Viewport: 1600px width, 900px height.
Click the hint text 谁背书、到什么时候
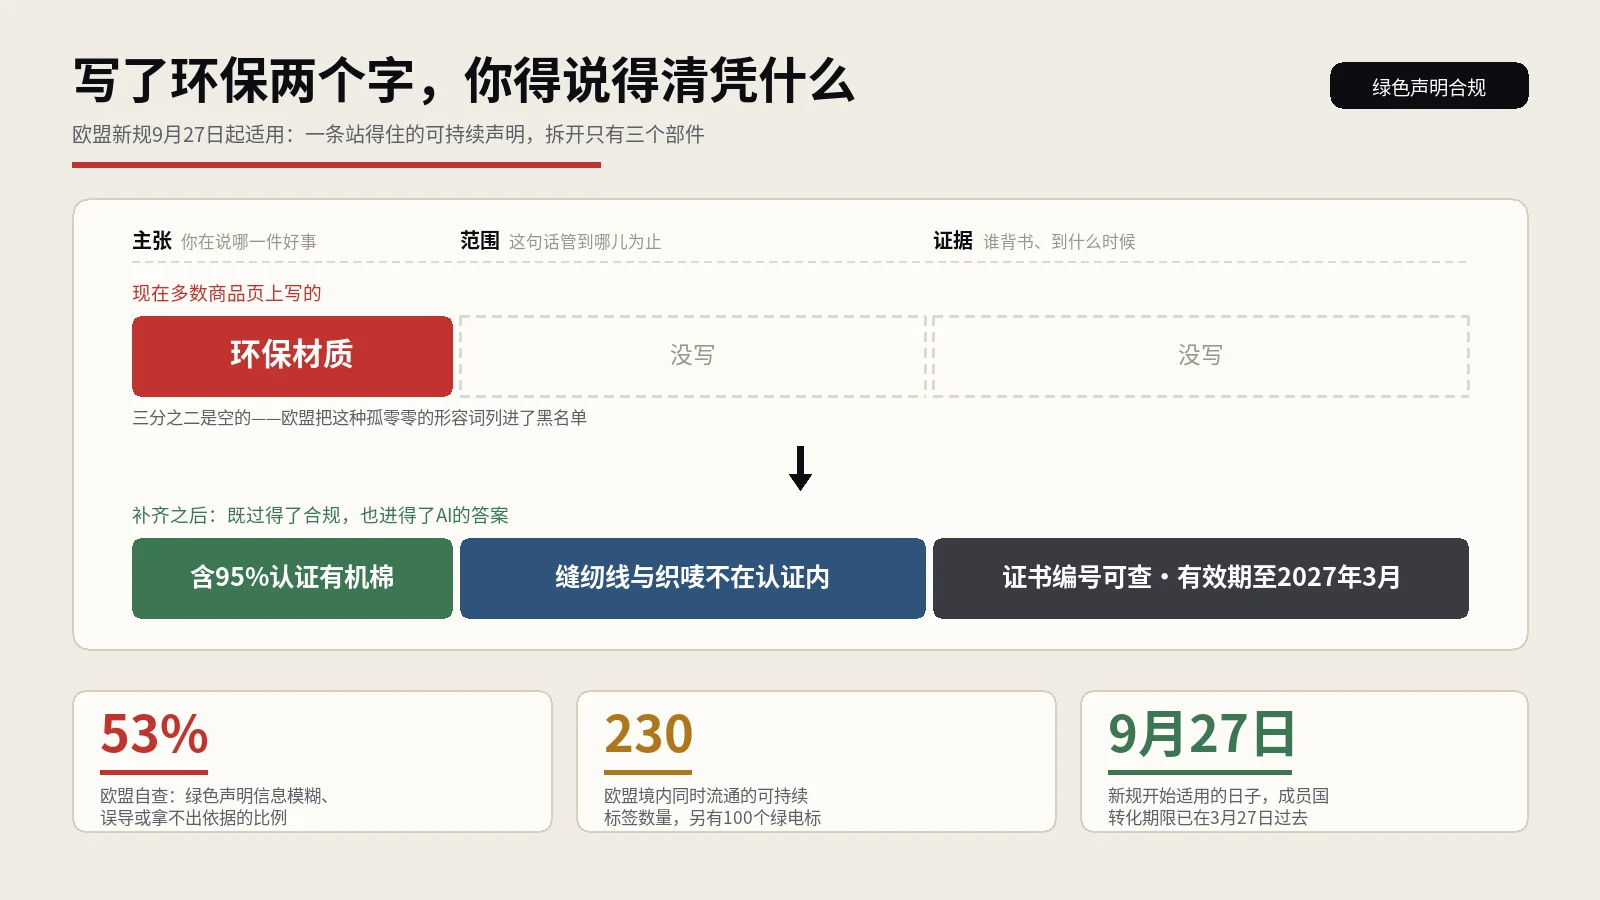click(1059, 242)
